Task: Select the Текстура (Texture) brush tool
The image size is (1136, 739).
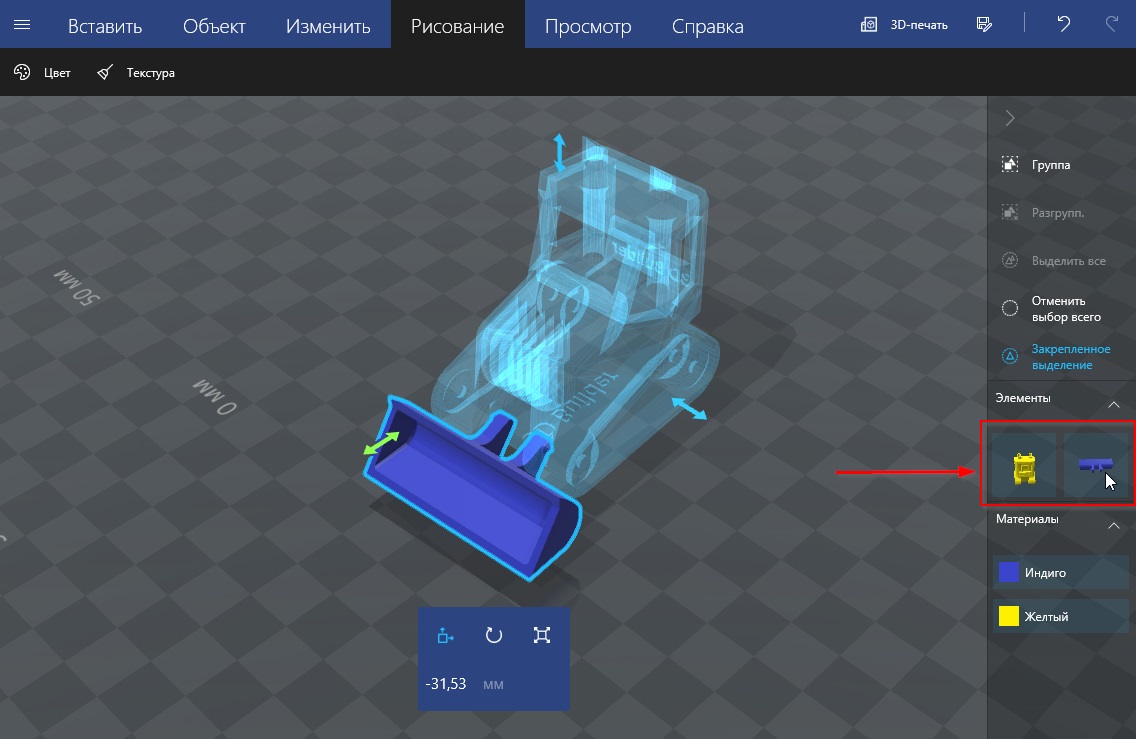Action: click(x=136, y=73)
